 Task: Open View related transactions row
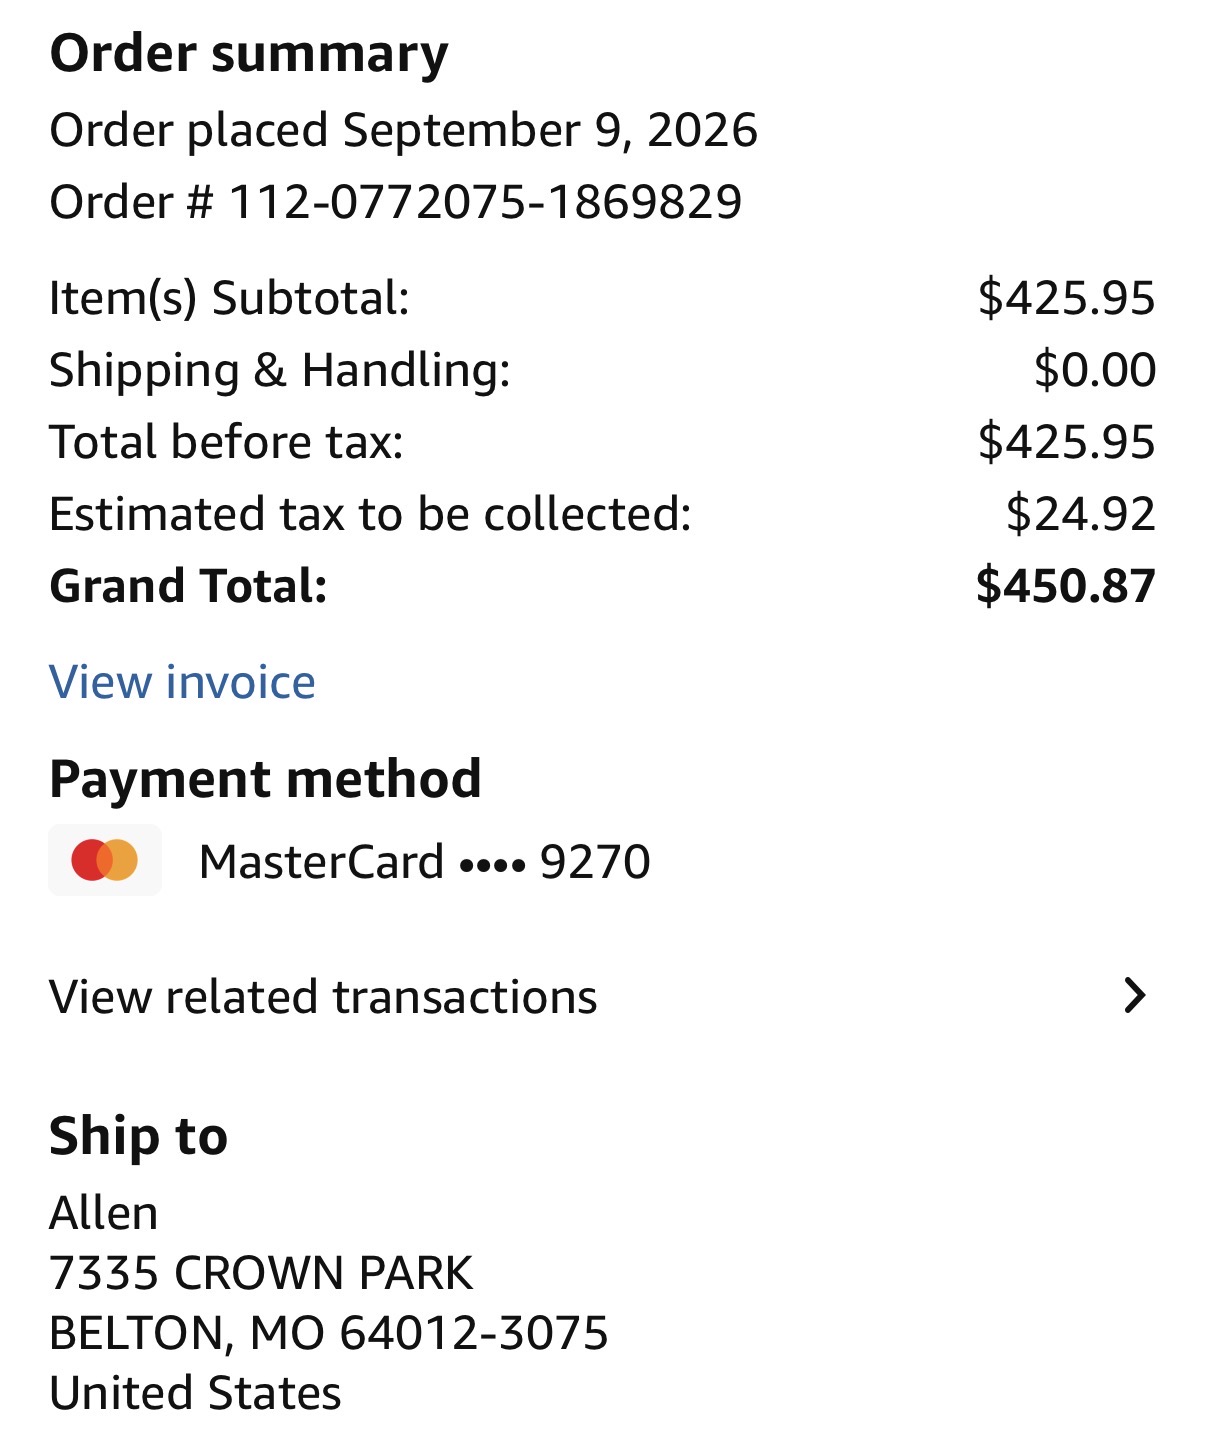[x=602, y=997]
